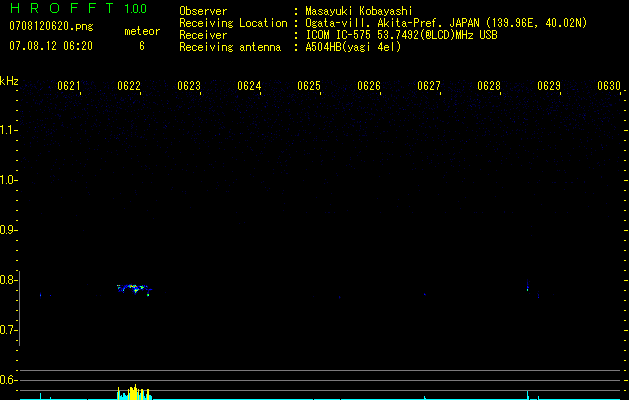The height and width of the screenshot is (400, 629).
Task: Click the 0626 time marker
Action: click(x=369, y=86)
